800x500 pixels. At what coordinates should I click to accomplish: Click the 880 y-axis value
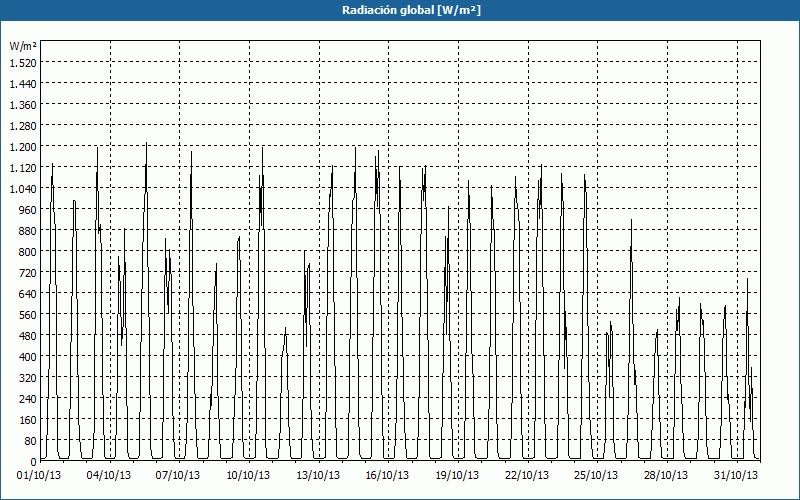coord(28,231)
